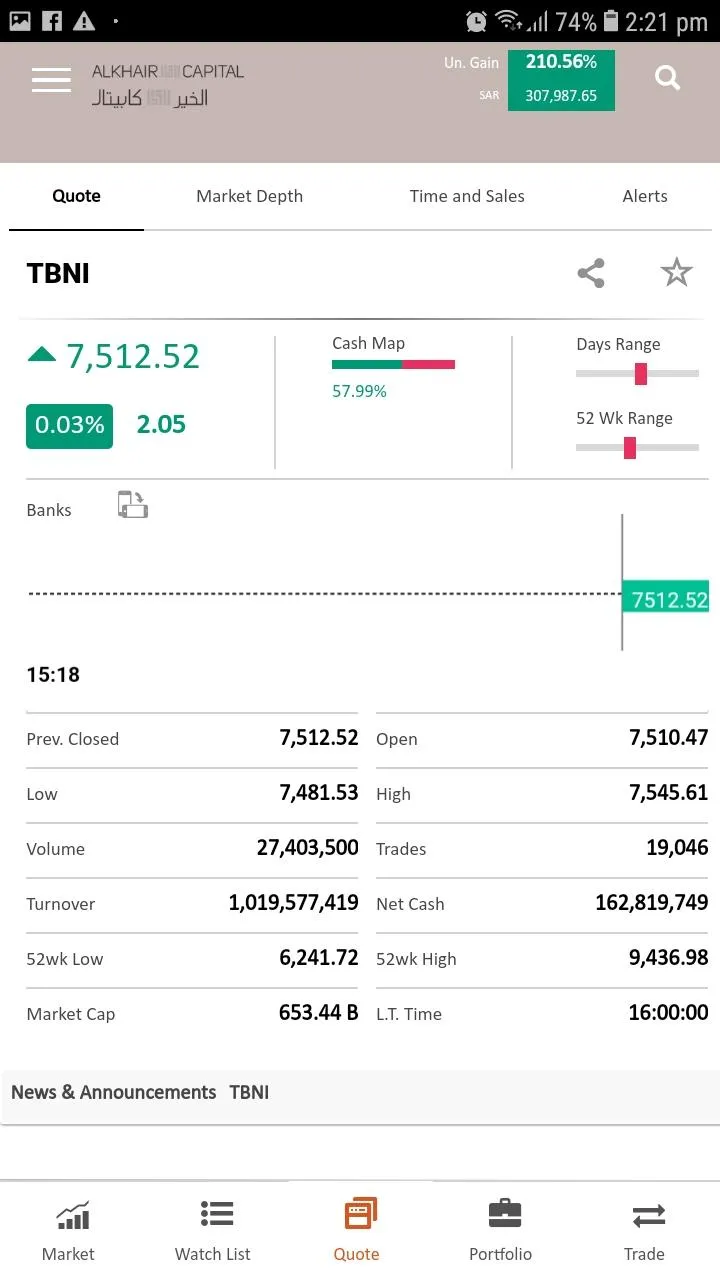Screen dimensions: 720x1280
Task: Open Market from bottom navigation
Action: point(69,1232)
